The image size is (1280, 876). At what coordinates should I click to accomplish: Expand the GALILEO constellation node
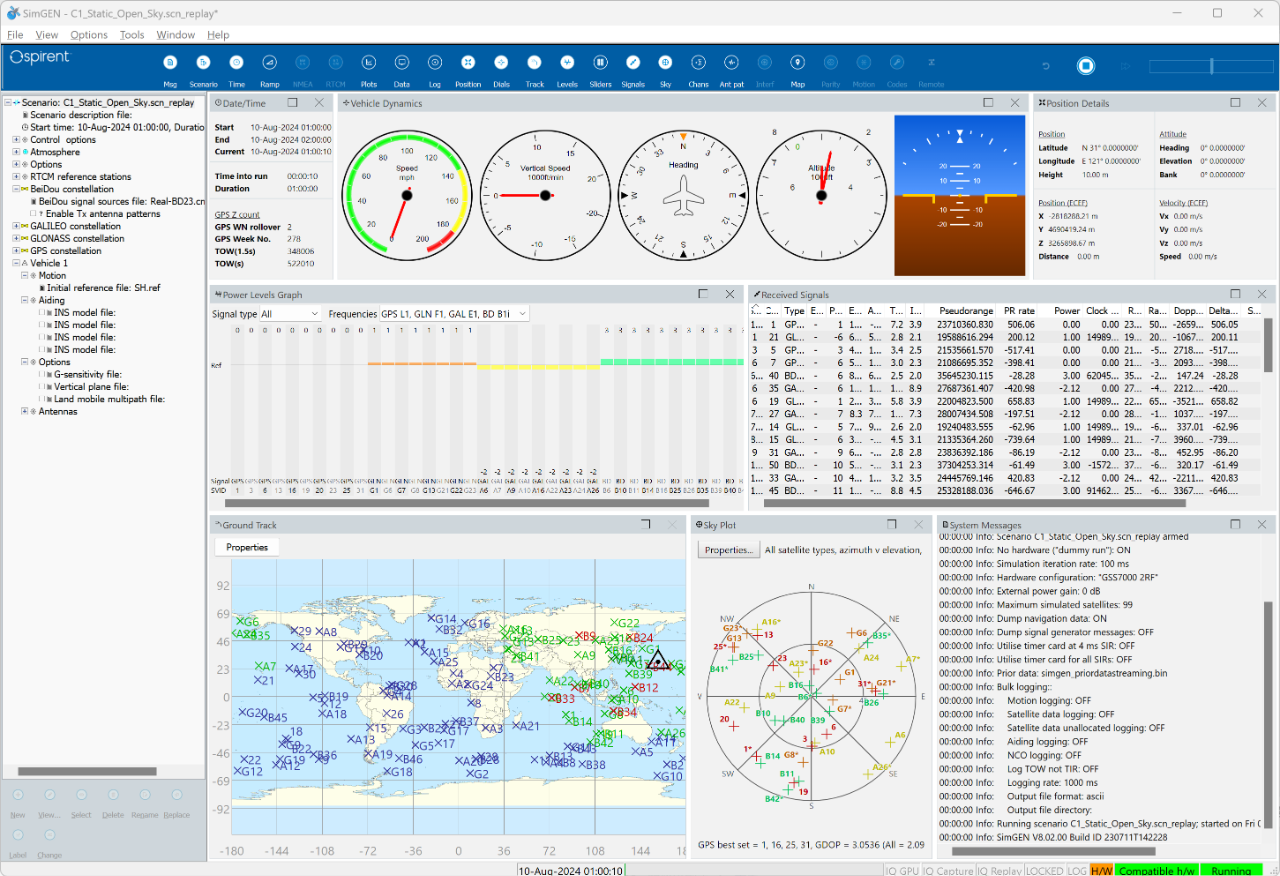point(15,226)
